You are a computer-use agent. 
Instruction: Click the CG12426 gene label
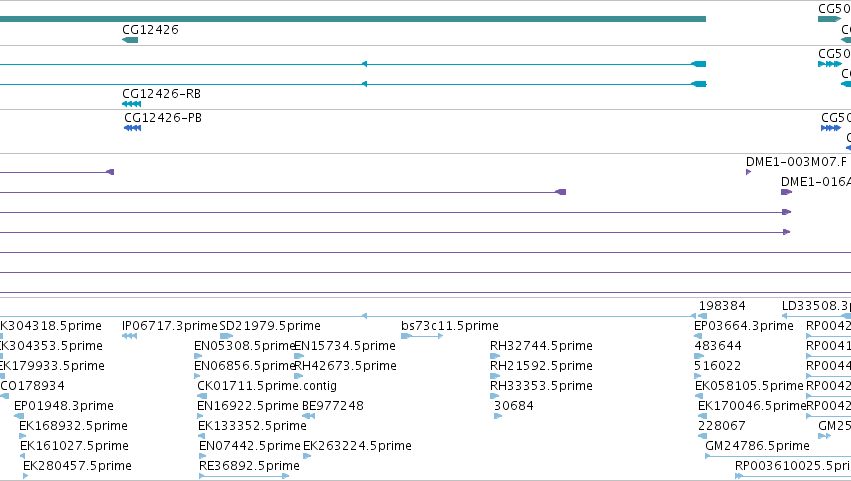pyautogui.click(x=150, y=29)
